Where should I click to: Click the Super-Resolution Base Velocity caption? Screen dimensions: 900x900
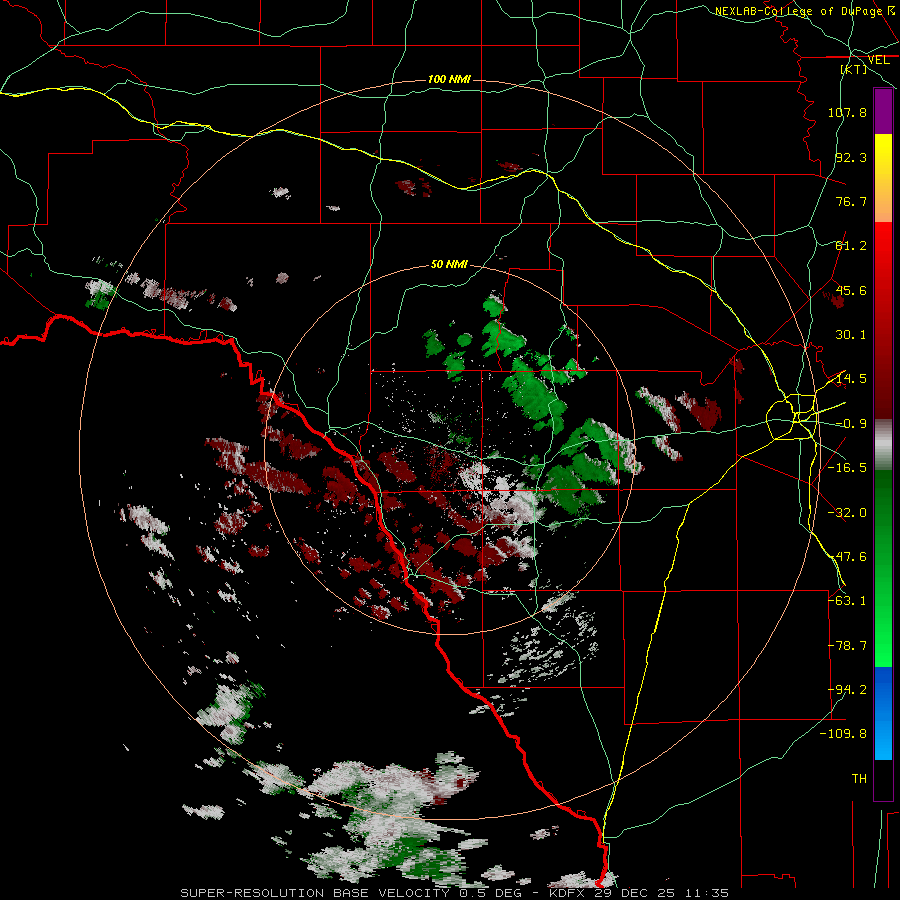(455, 893)
